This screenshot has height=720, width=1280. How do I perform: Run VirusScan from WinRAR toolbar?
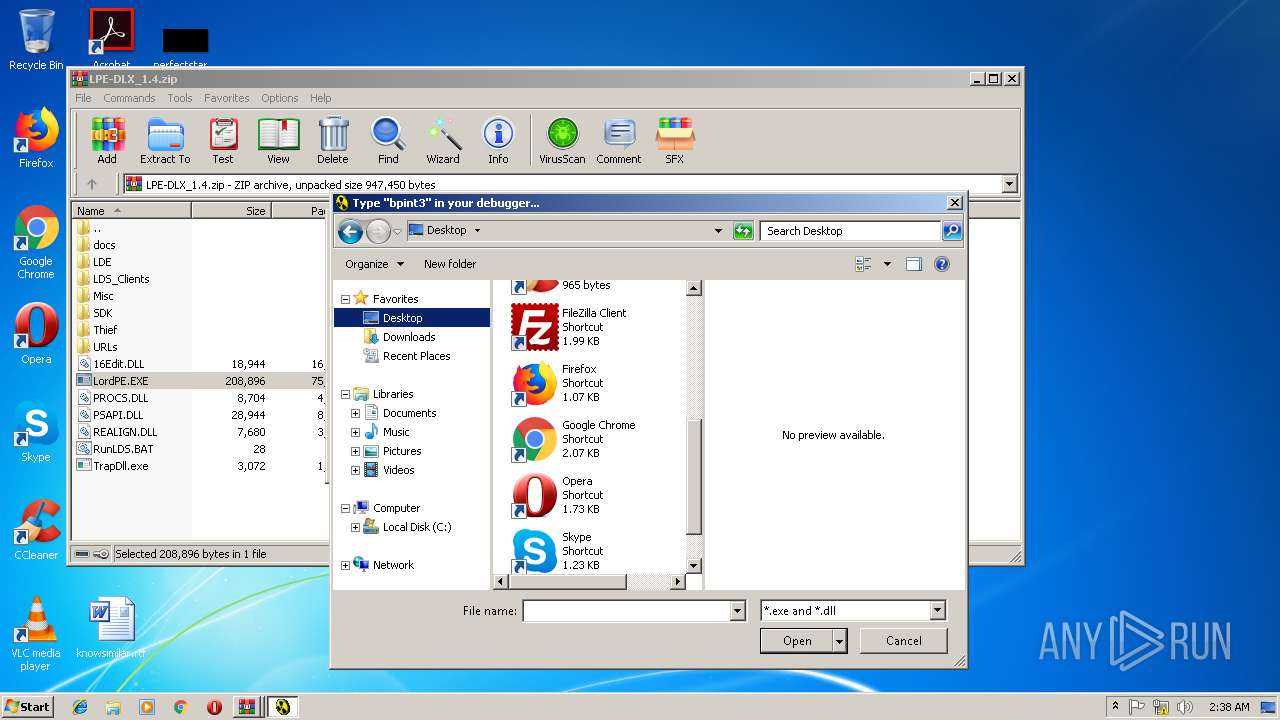point(562,141)
